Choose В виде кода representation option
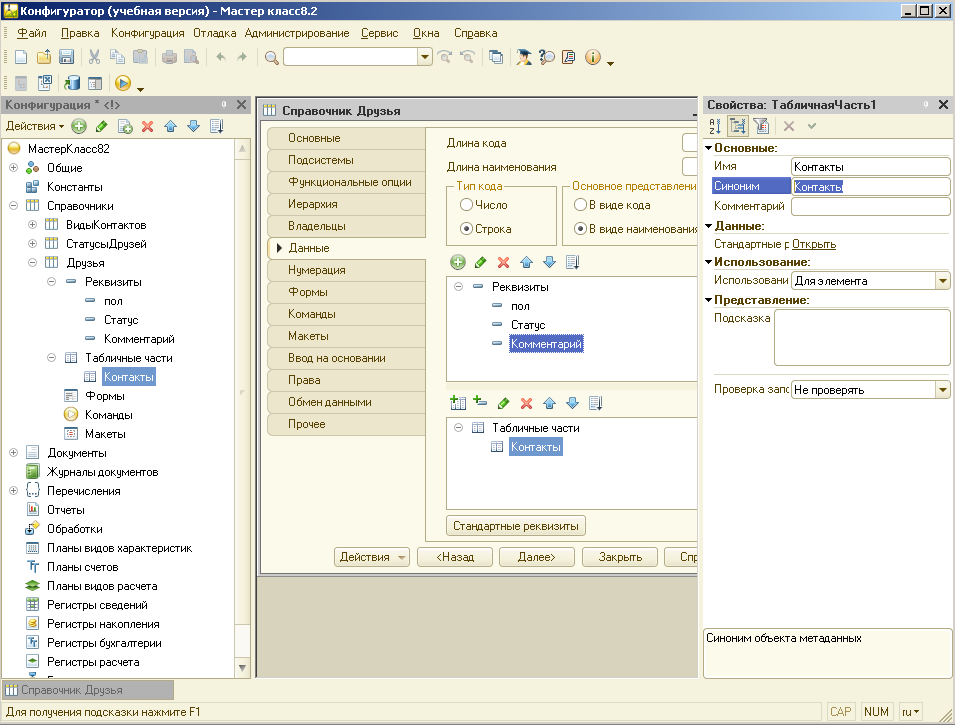Viewport: 956px width, 725px height. pos(580,205)
